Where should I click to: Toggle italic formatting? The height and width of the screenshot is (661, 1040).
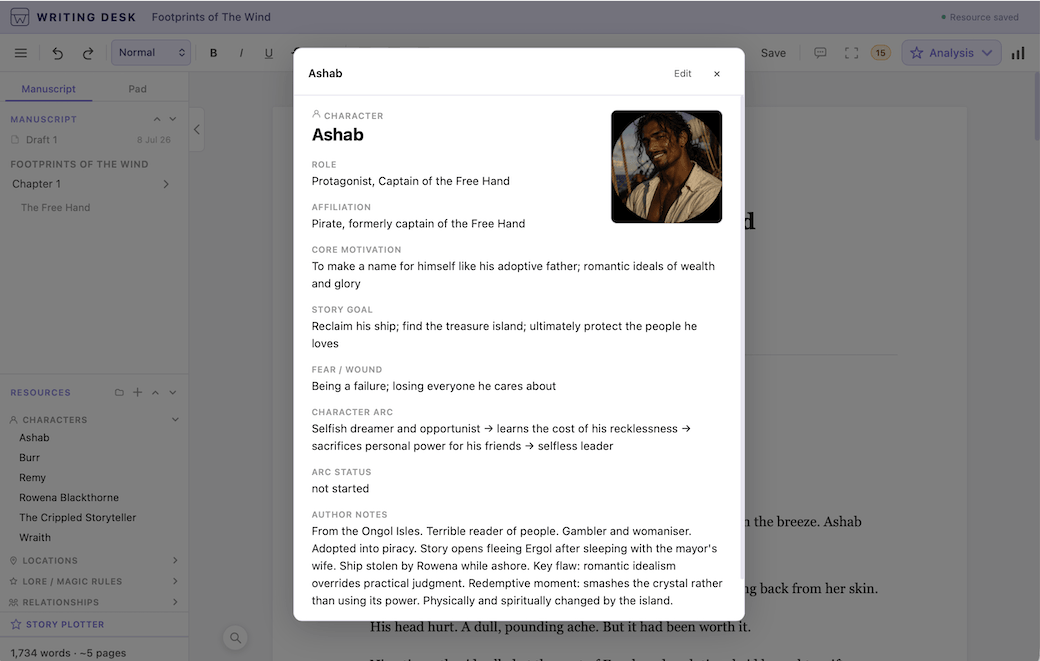[x=241, y=53]
